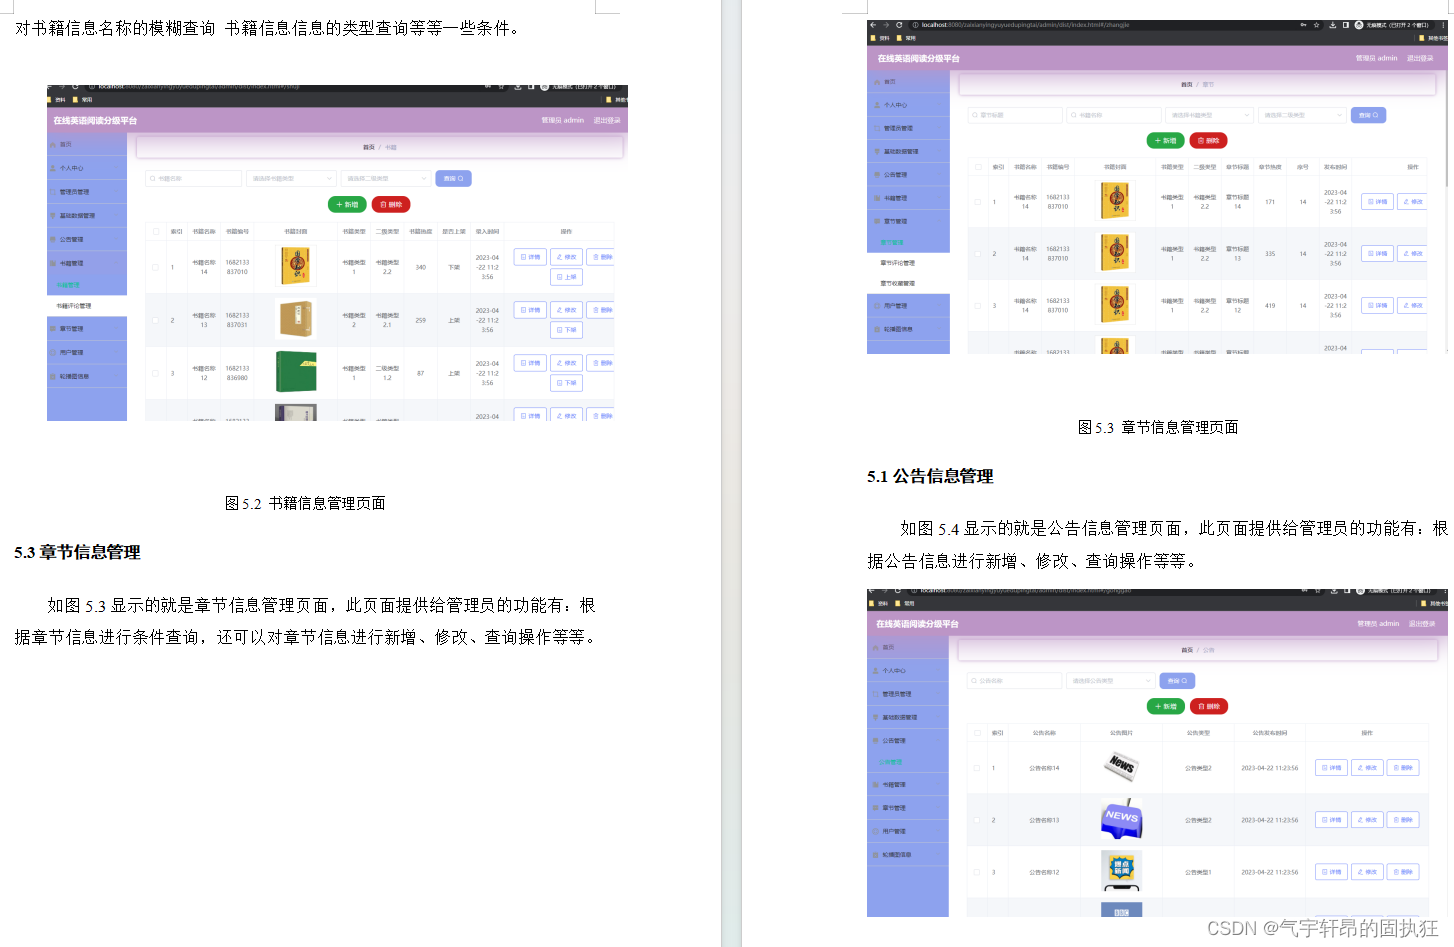Expand 个人中心 in book management screenshot sidebar

pyautogui.click(x=87, y=168)
